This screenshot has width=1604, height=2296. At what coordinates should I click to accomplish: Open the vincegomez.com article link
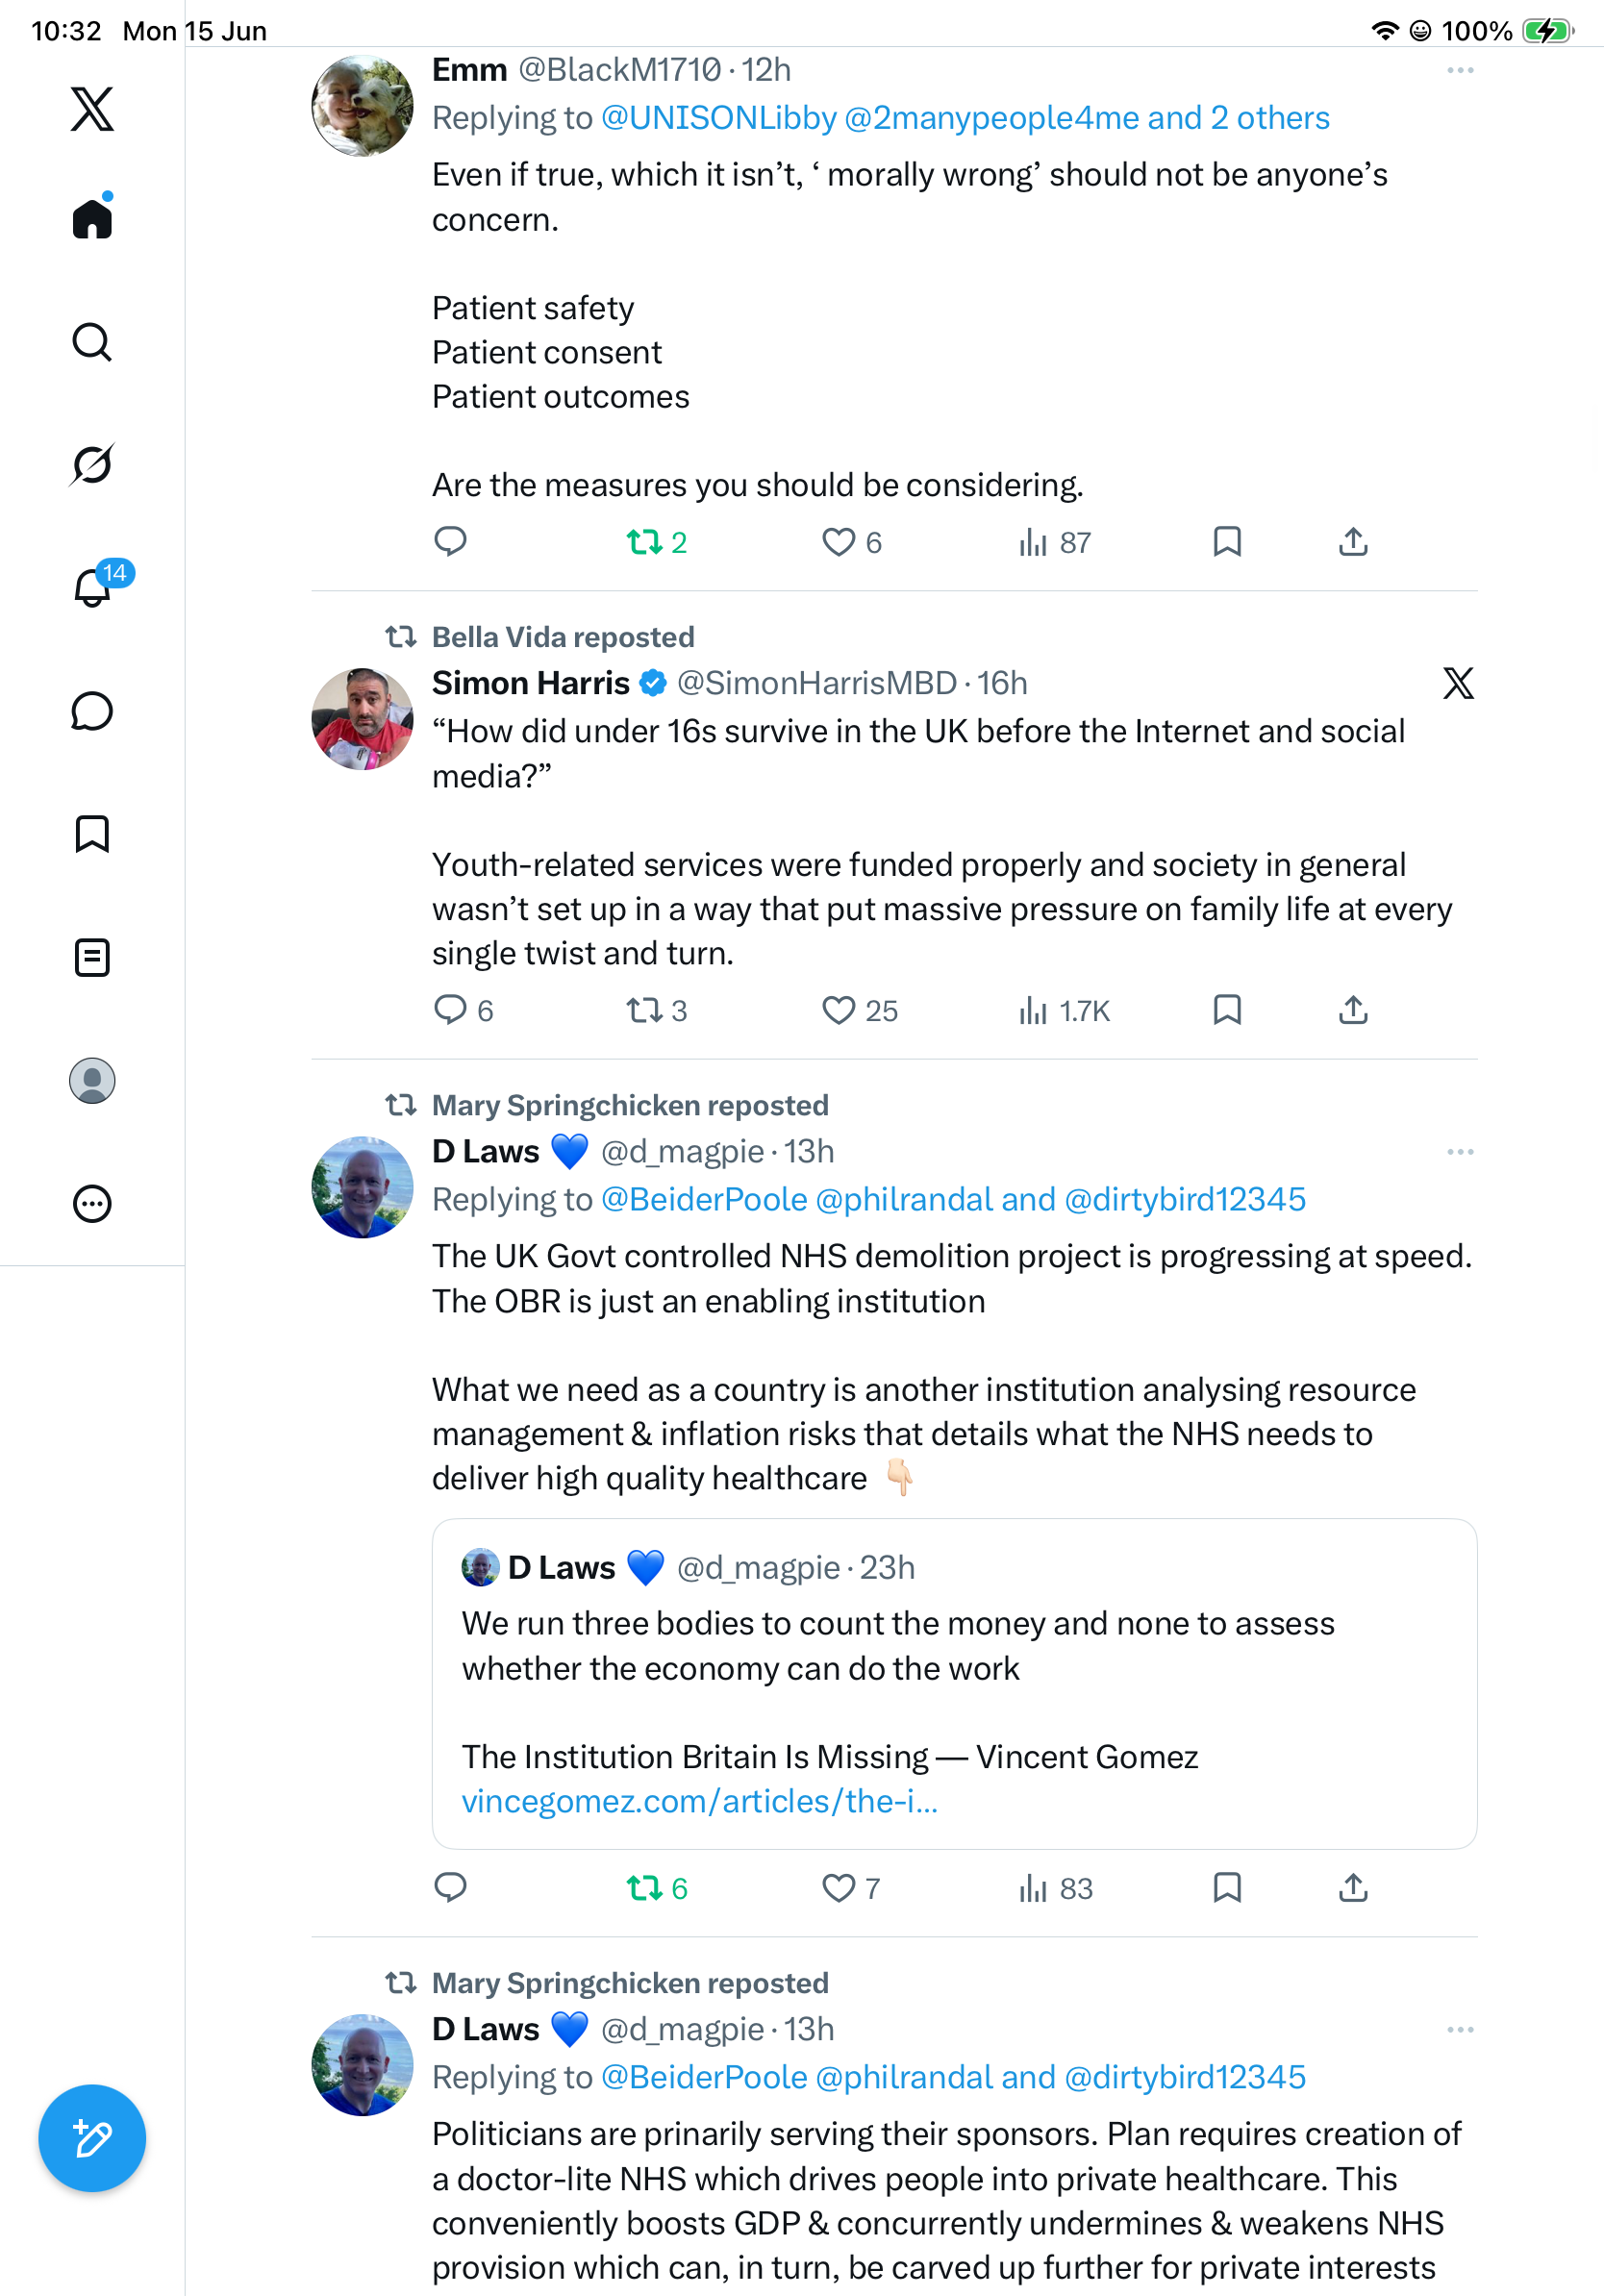[x=699, y=1801]
